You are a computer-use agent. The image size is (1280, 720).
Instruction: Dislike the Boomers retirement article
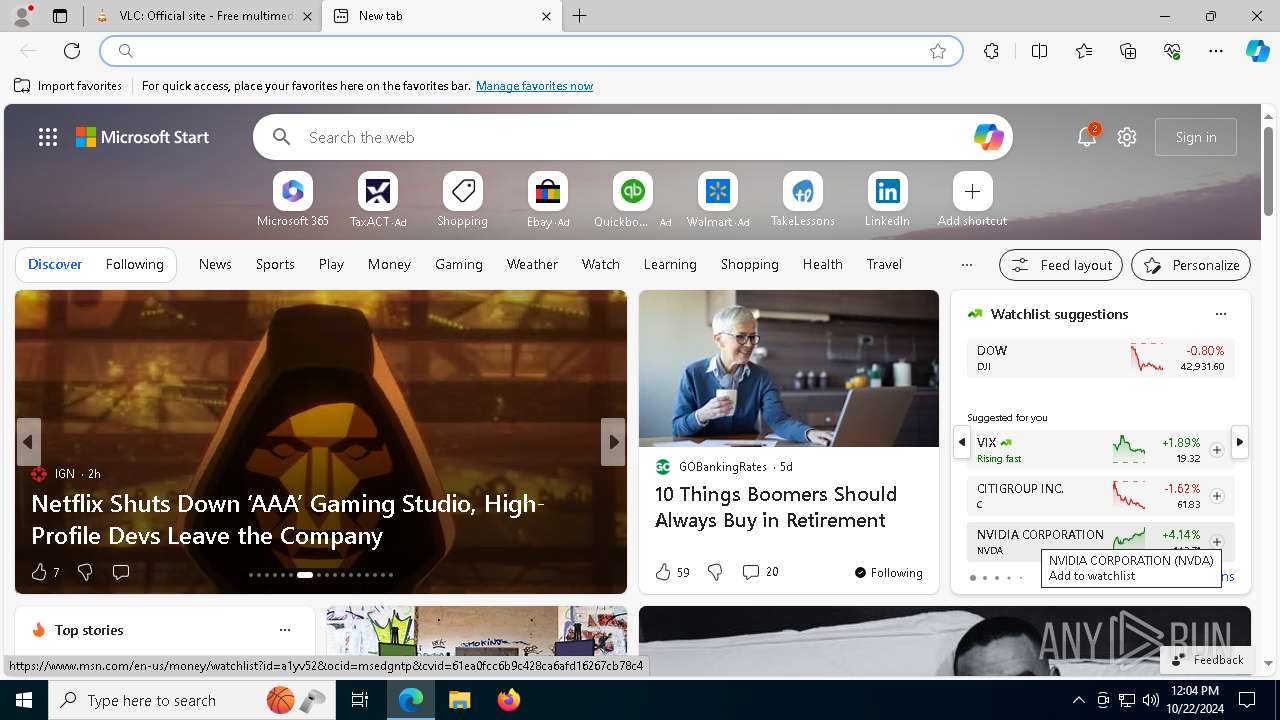[715, 572]
